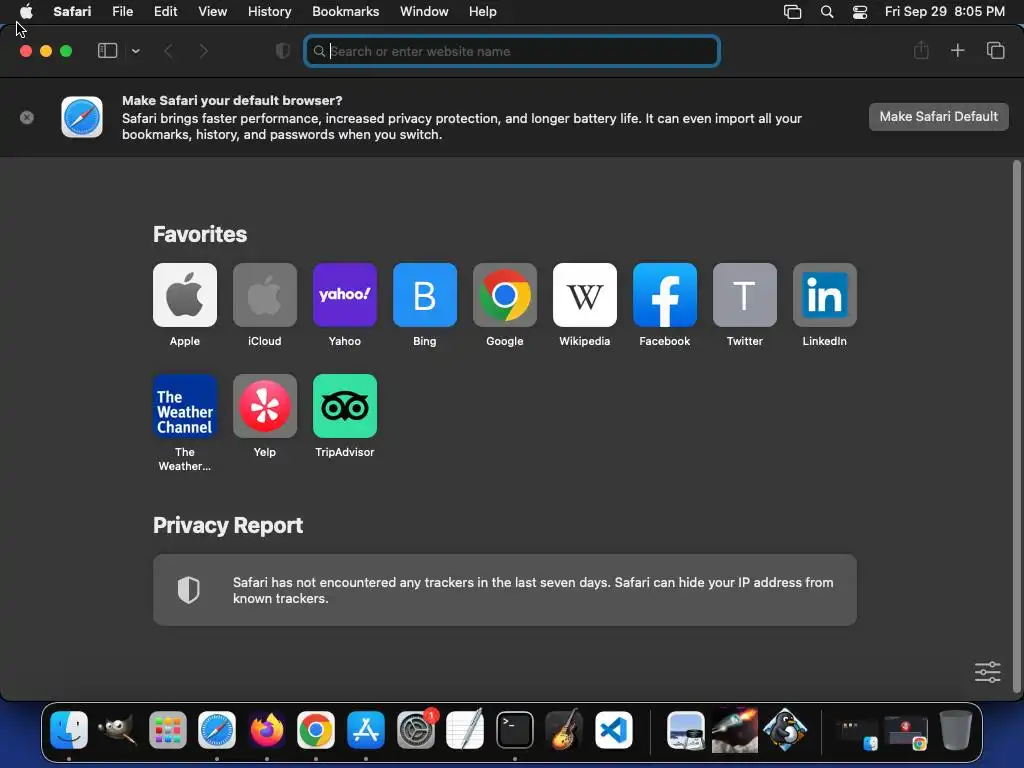Open Firefox from the Dock
Viewport: 1024px width, 768px height.
point(266,729)
